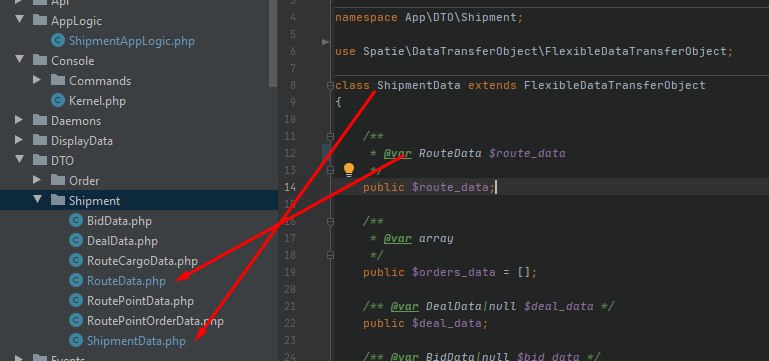The image size is (769, 361).
Task: Open RouteCargoData.php file
Action: 142,260
